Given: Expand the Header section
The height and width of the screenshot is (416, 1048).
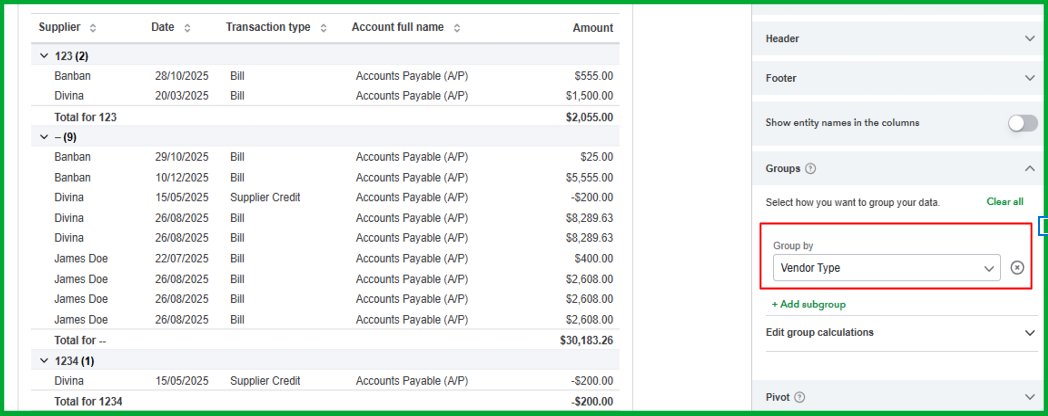Looking at the screenshot, I should click(x=1030, y=39).
